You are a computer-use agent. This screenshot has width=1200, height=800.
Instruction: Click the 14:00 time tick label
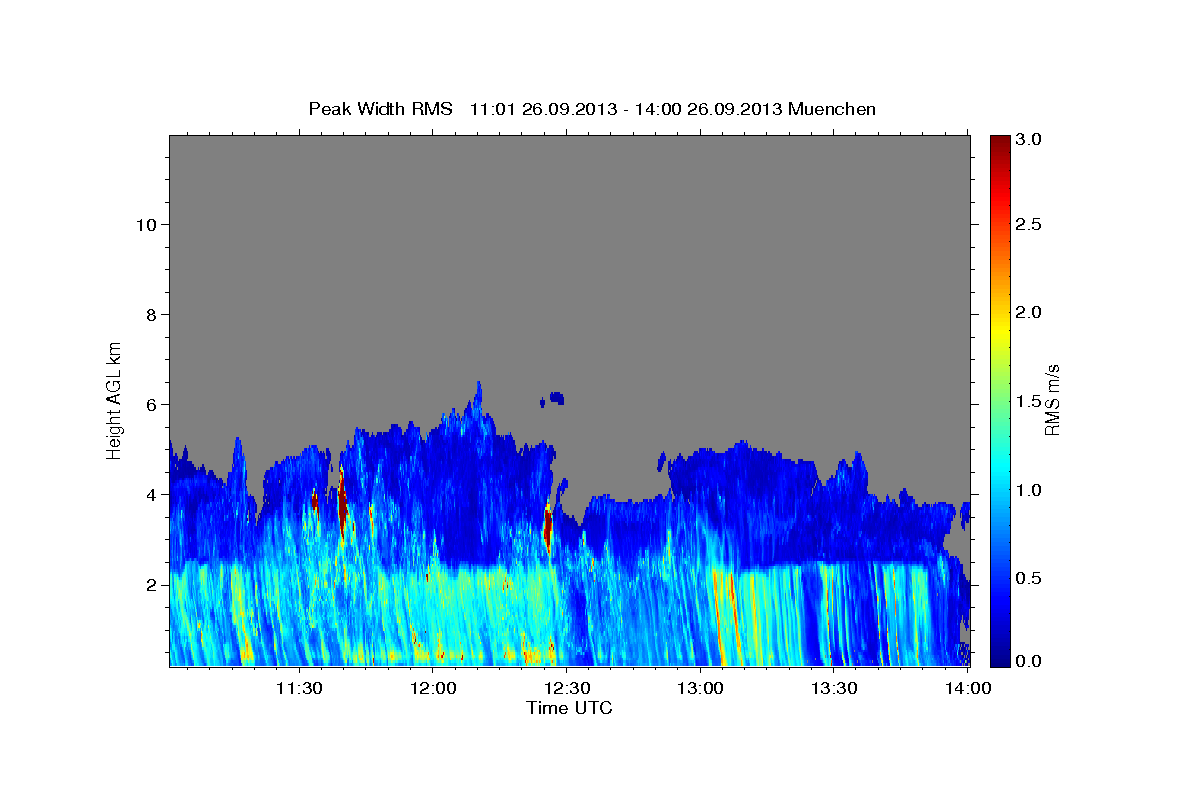(969, 688)
